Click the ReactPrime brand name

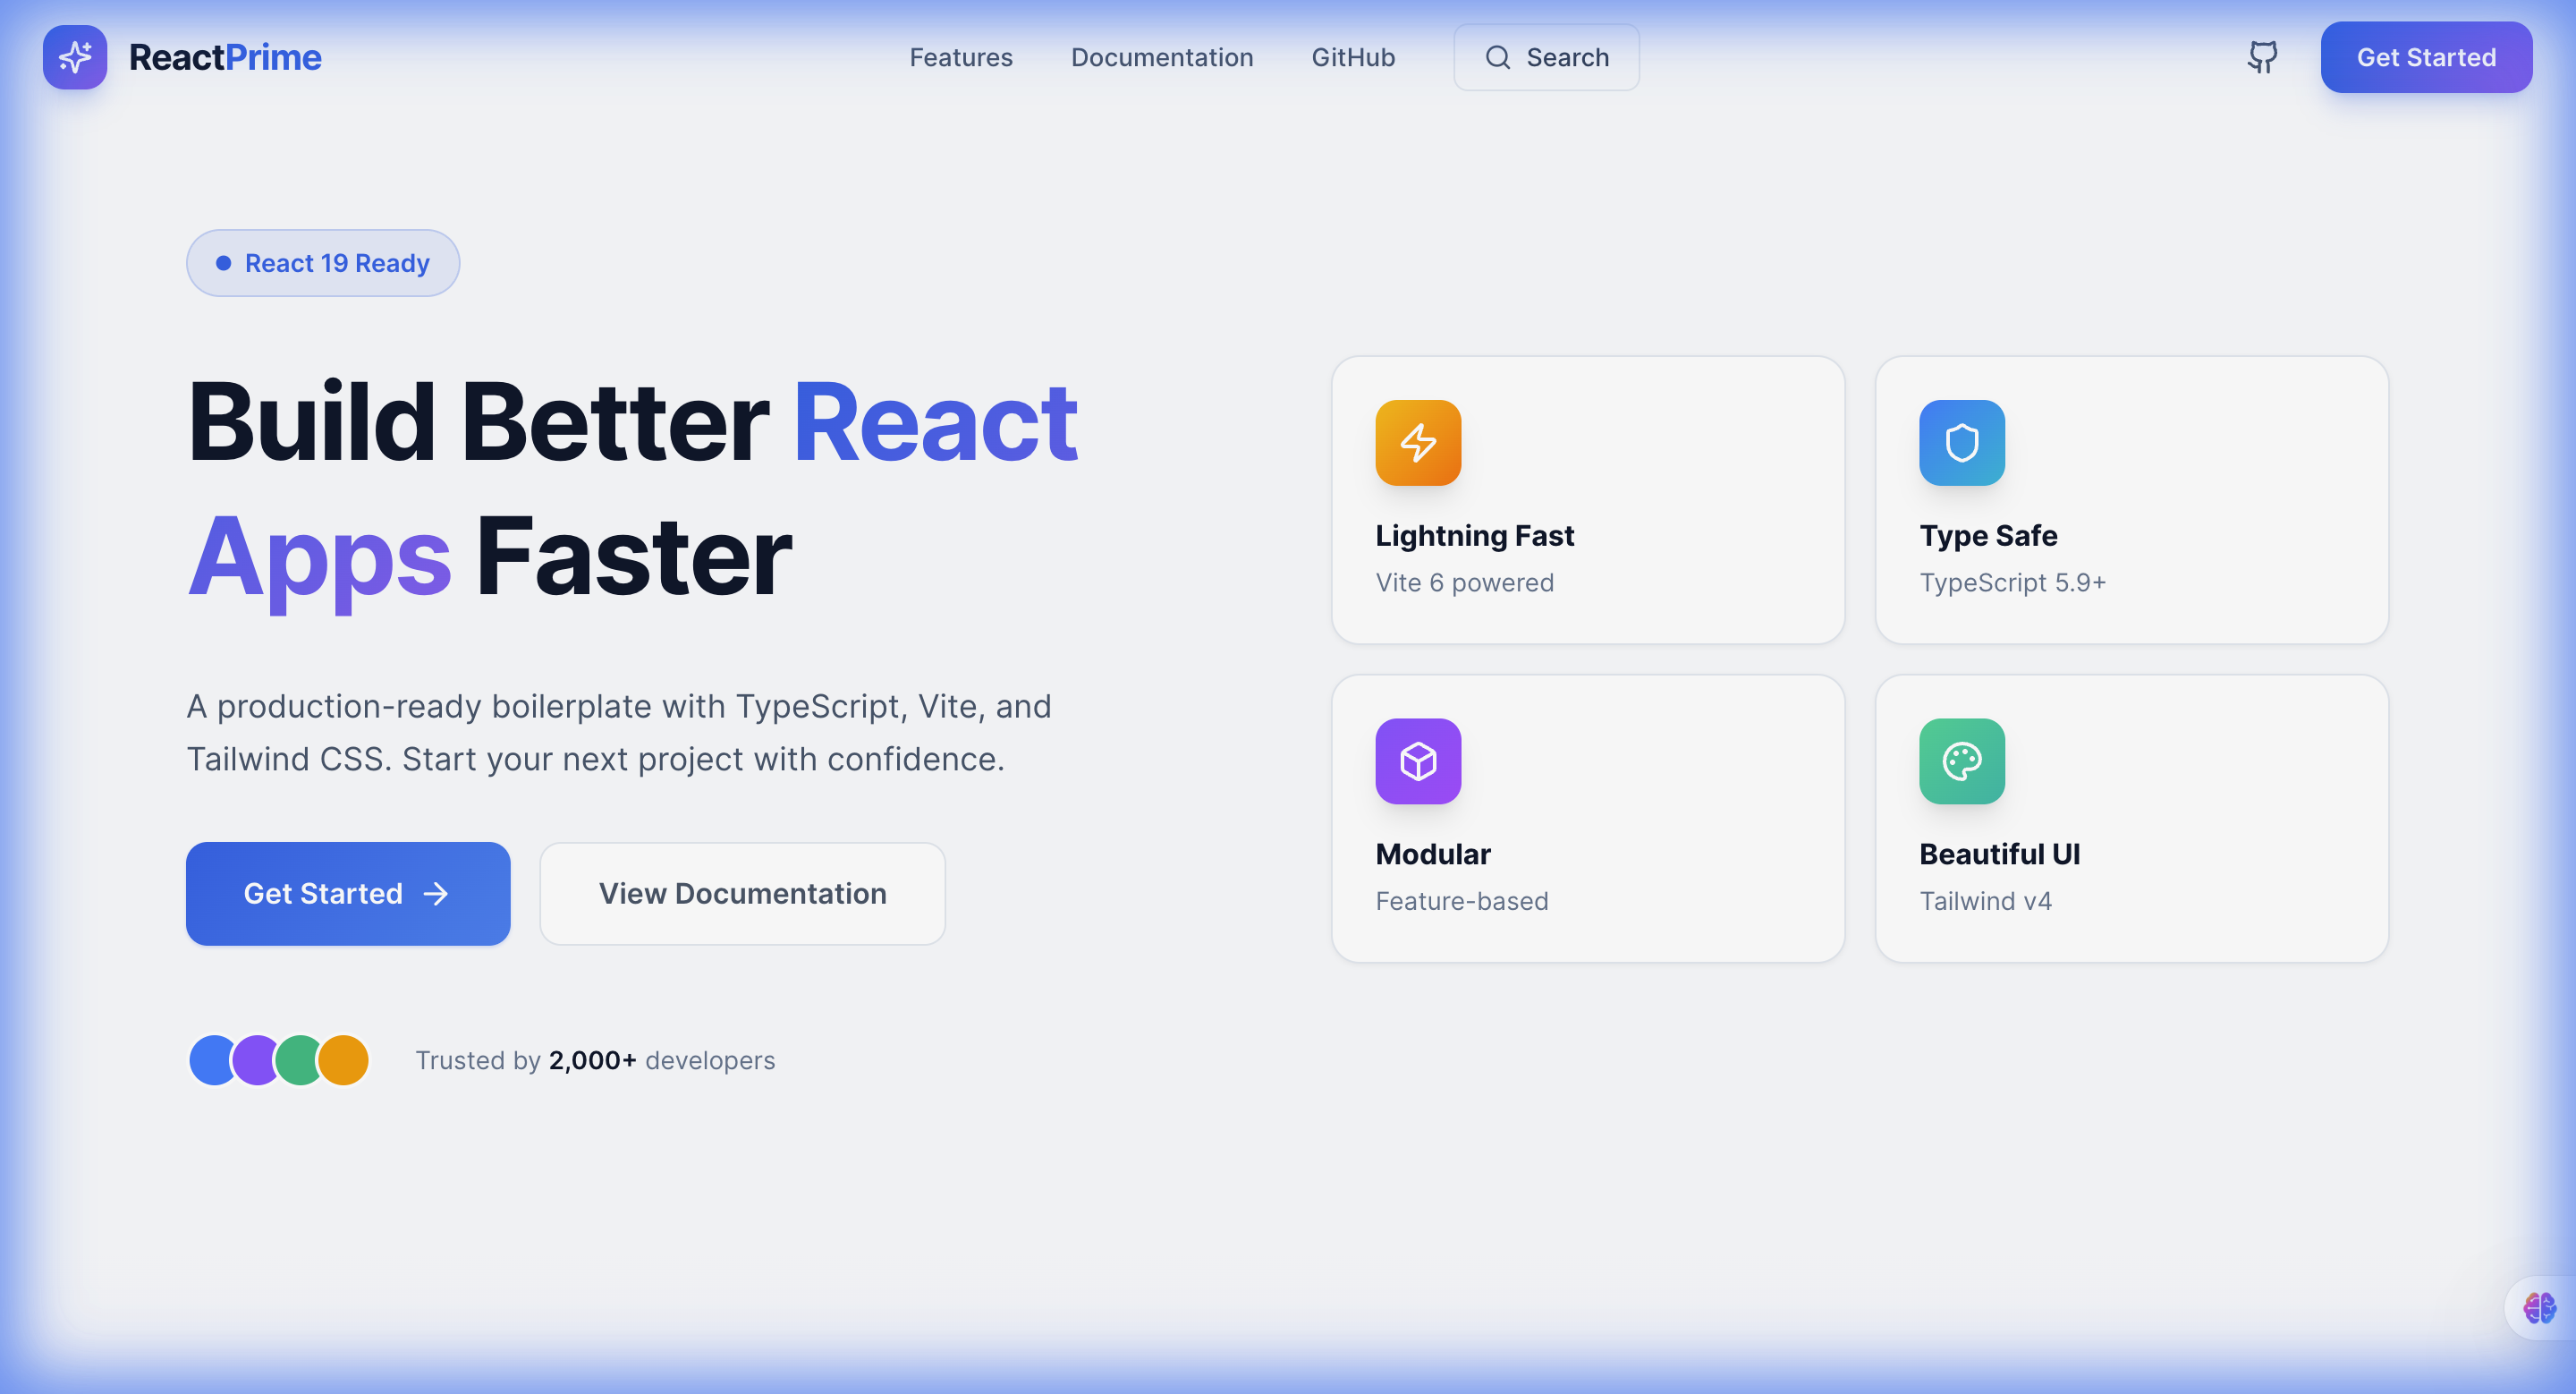225,58
